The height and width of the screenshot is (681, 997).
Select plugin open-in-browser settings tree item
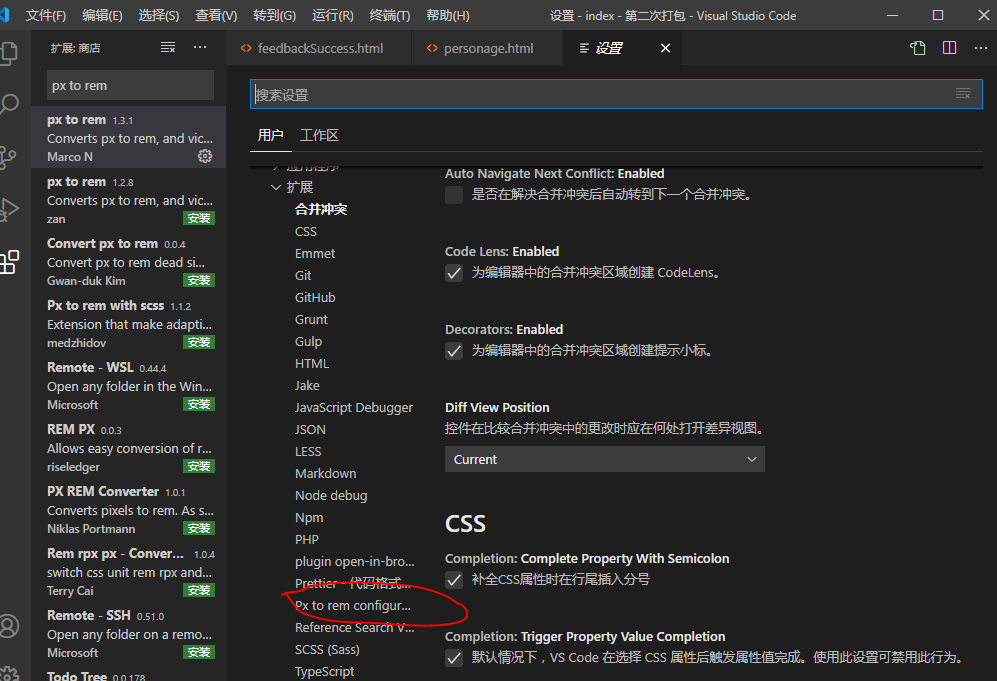(x=354, y=561)
